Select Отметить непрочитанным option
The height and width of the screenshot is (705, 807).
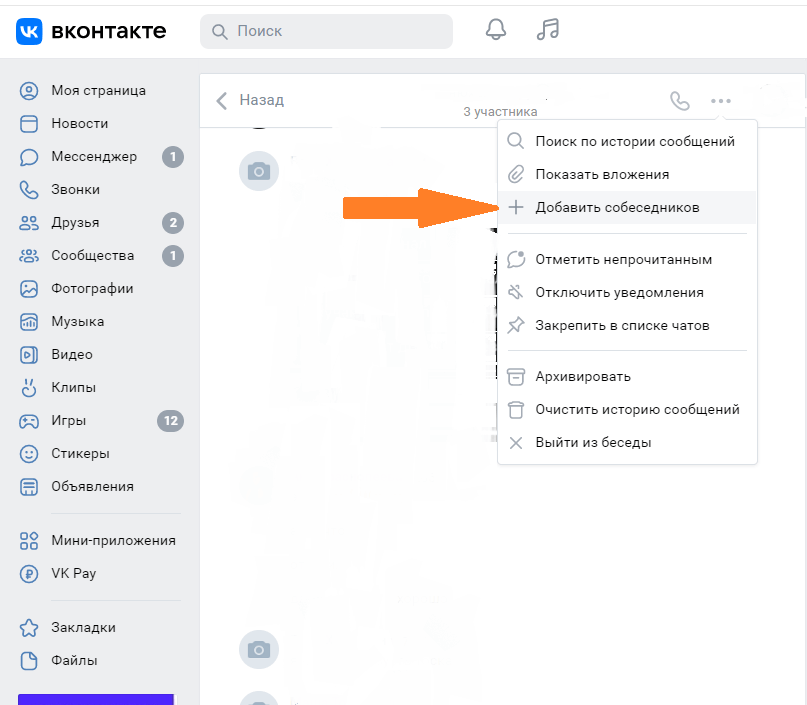click(x=623, y=259)
